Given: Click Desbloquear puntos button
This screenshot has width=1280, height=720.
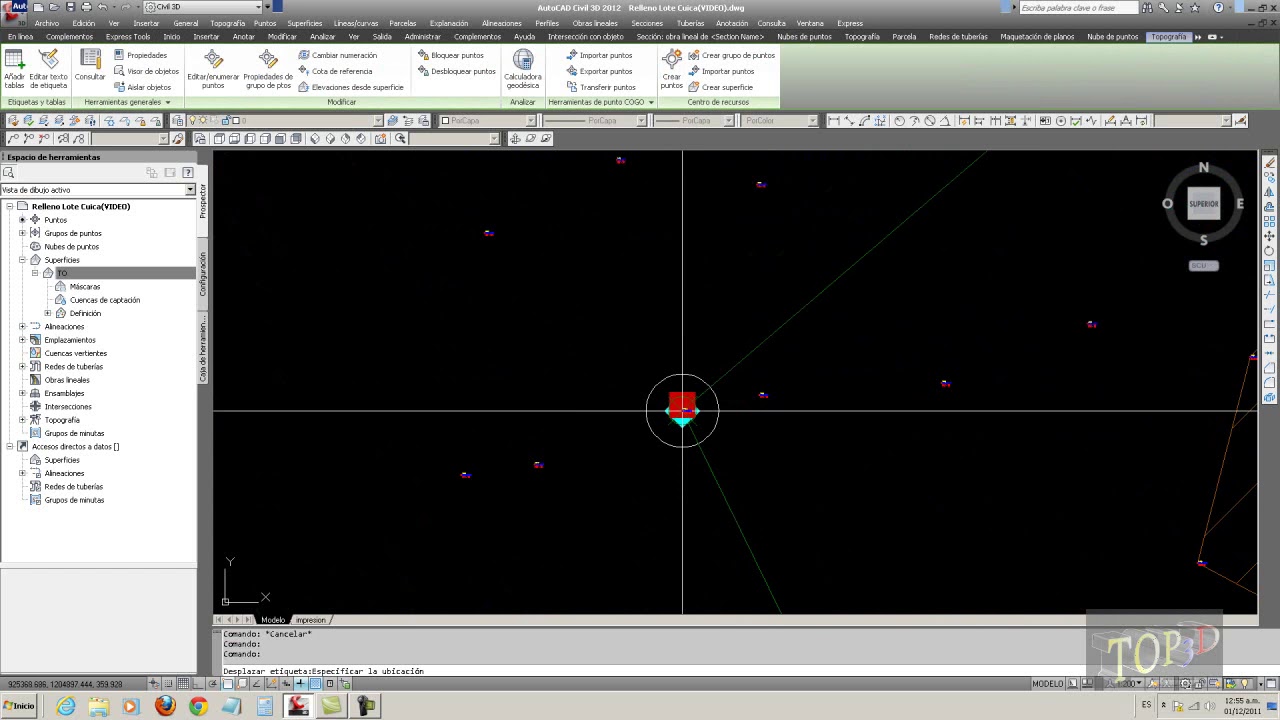Looking at the screenshot, I should [456, 71].
